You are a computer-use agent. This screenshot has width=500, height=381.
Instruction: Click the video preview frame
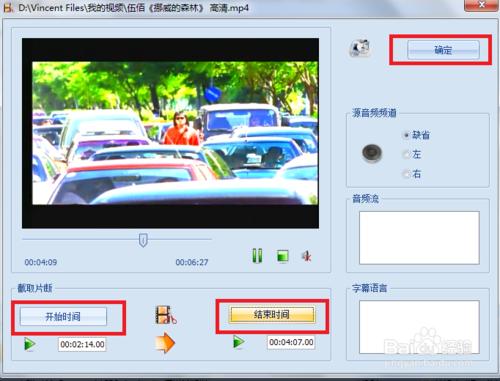[x=170, y=133]
